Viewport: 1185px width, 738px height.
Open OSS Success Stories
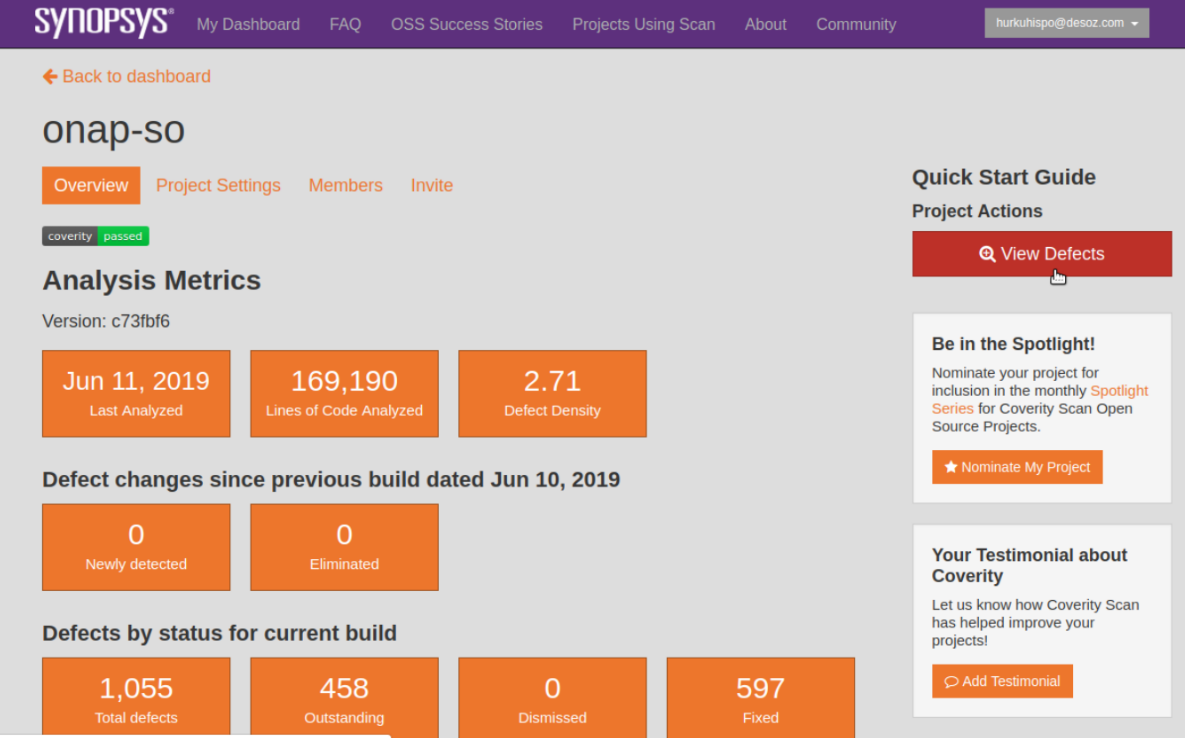466,24
